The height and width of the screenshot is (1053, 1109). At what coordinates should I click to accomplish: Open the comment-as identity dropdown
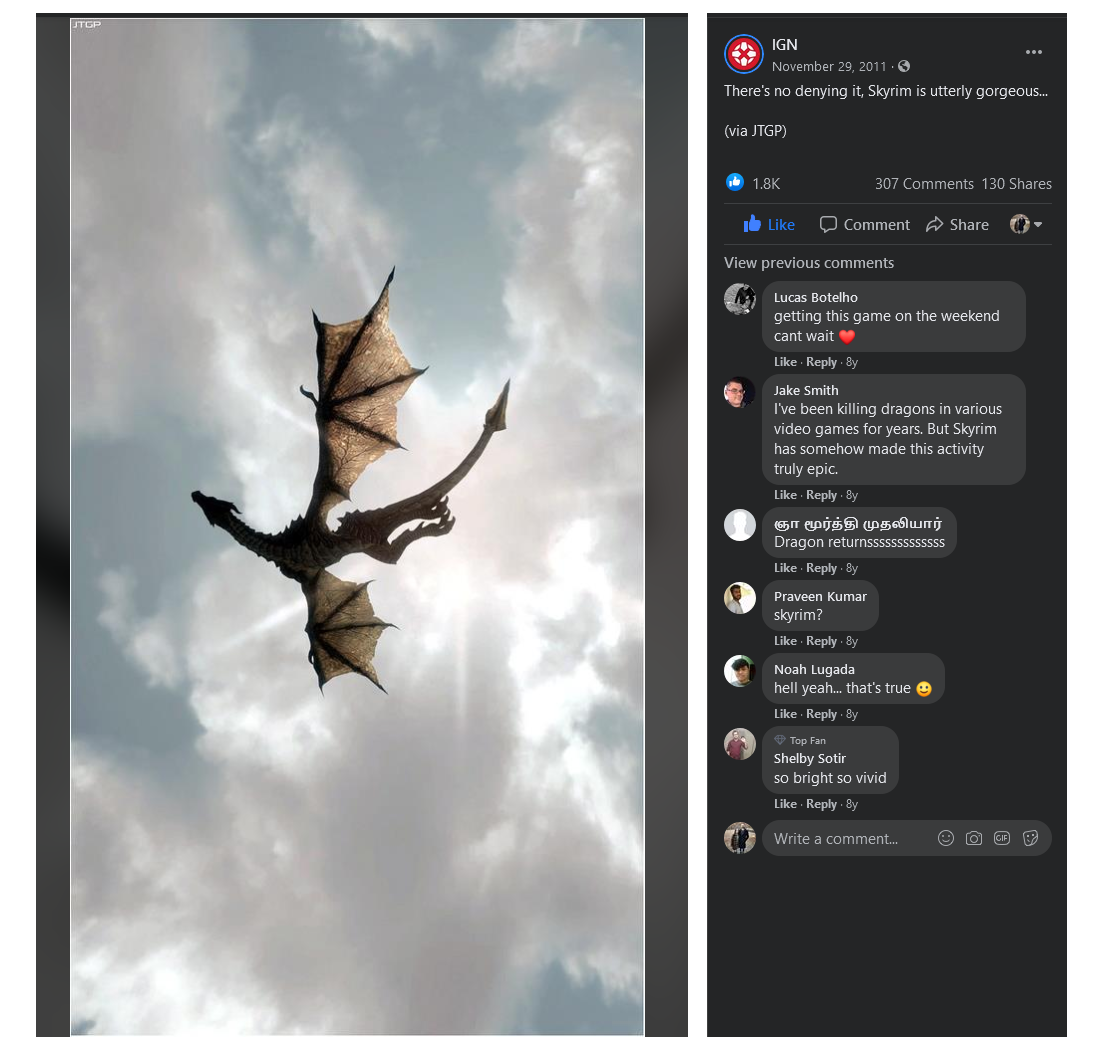click(1026, 224)
